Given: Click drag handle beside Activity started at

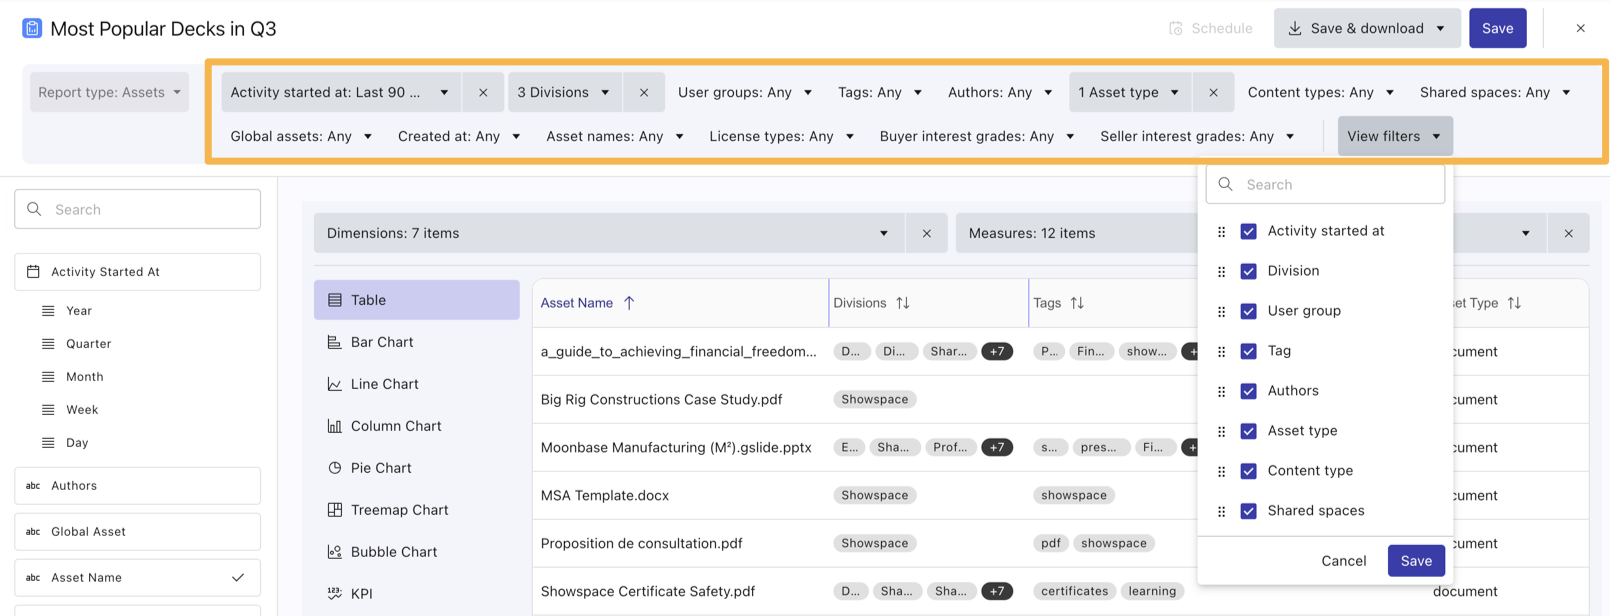Looking at the screenshot, I should coord(1221,232).
